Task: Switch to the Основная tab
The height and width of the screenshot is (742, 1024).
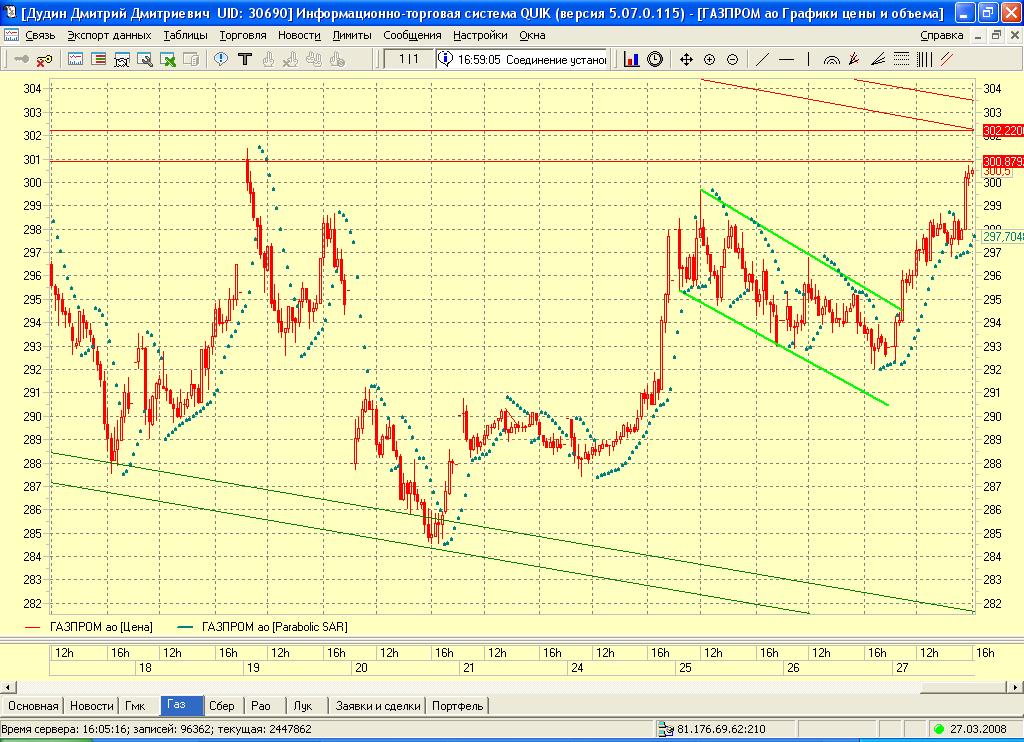Action: point(33,705)
